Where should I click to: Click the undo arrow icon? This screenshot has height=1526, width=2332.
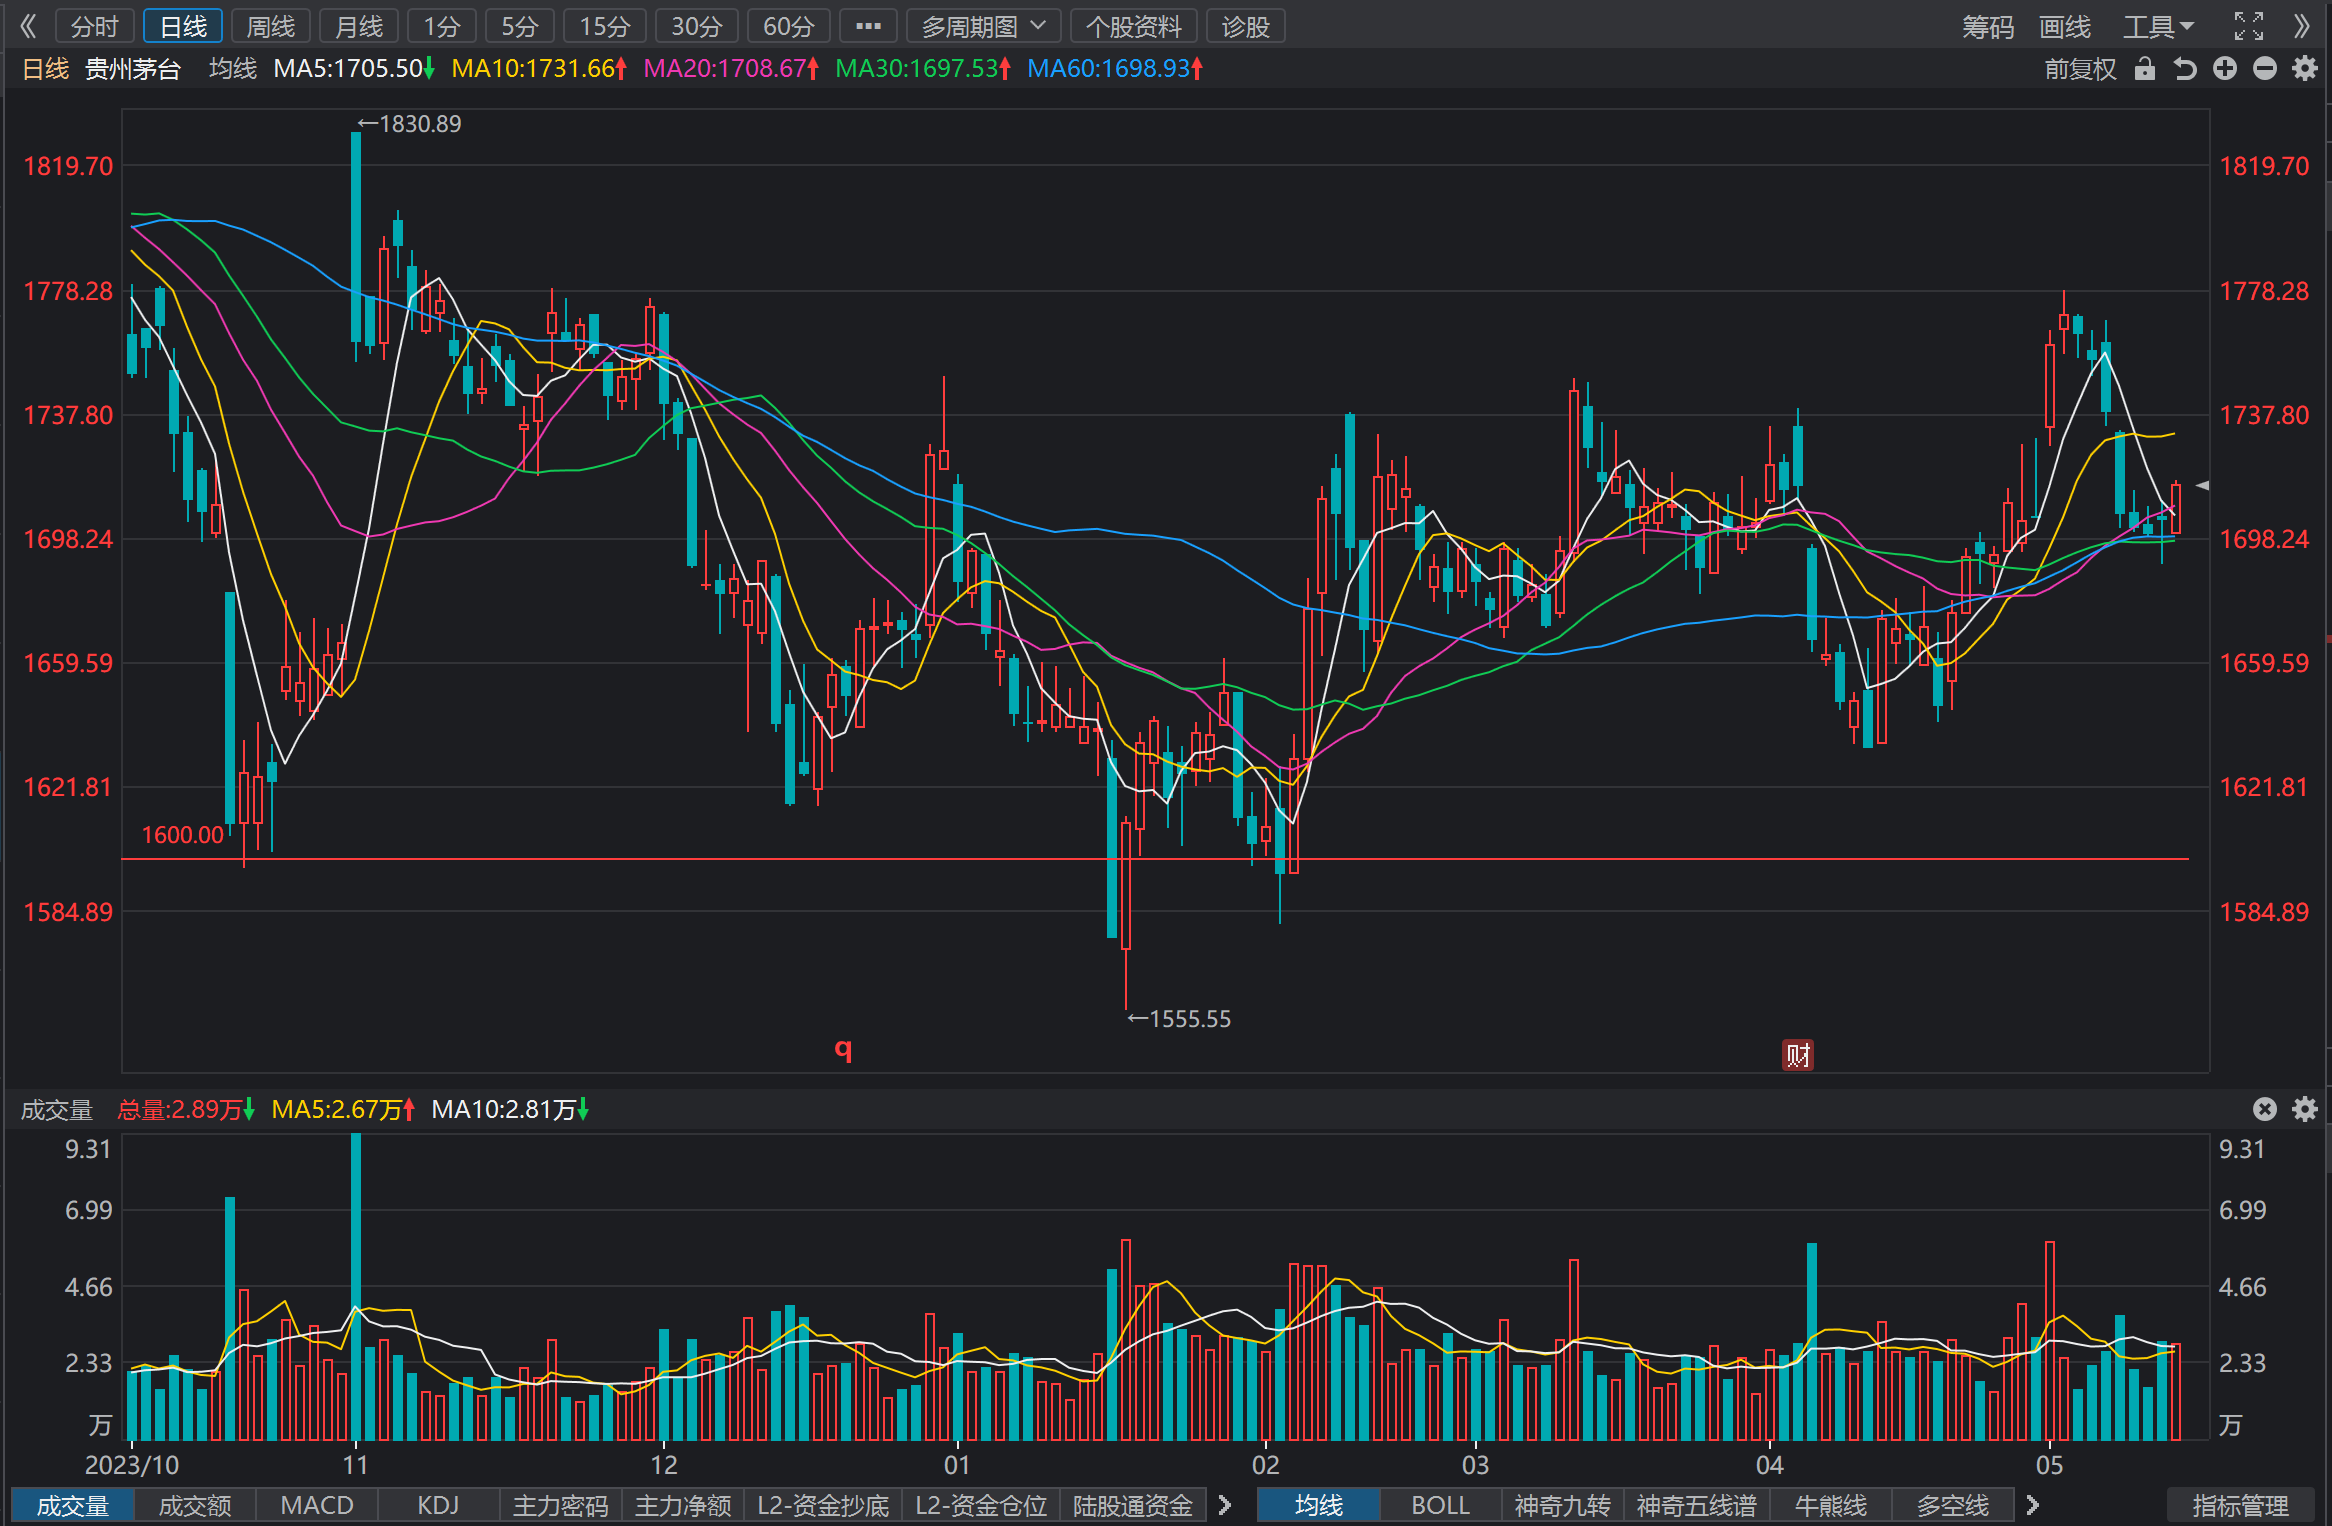[2185, 68]
